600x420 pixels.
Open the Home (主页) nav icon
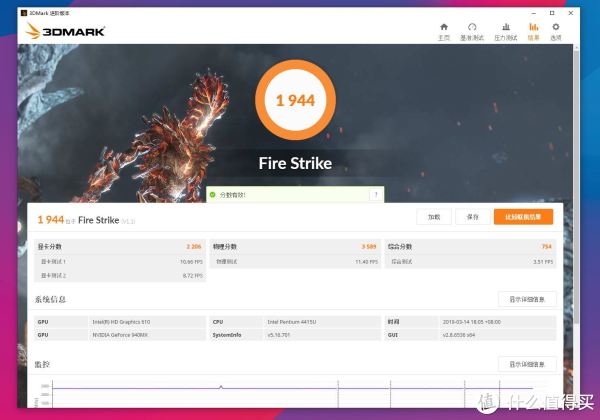pyautogui.click(x=444, y=30)
